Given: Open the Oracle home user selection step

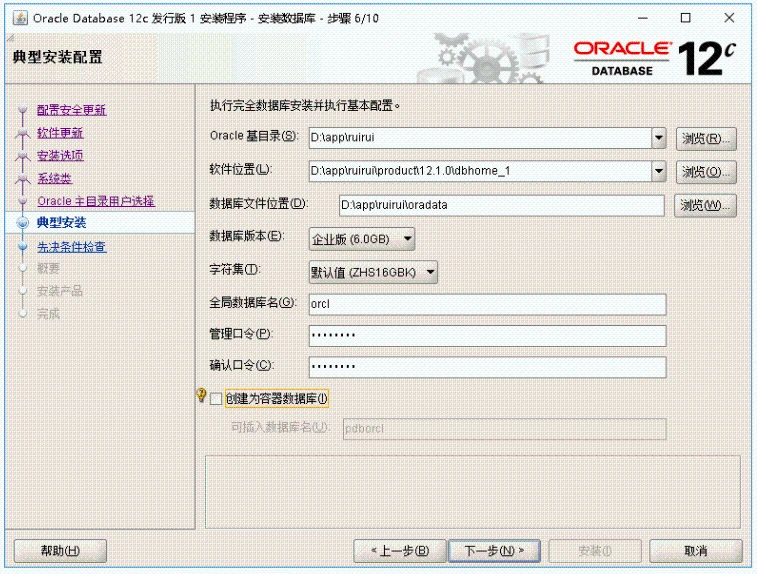Looking at the screenshot, I should (96, 201).
